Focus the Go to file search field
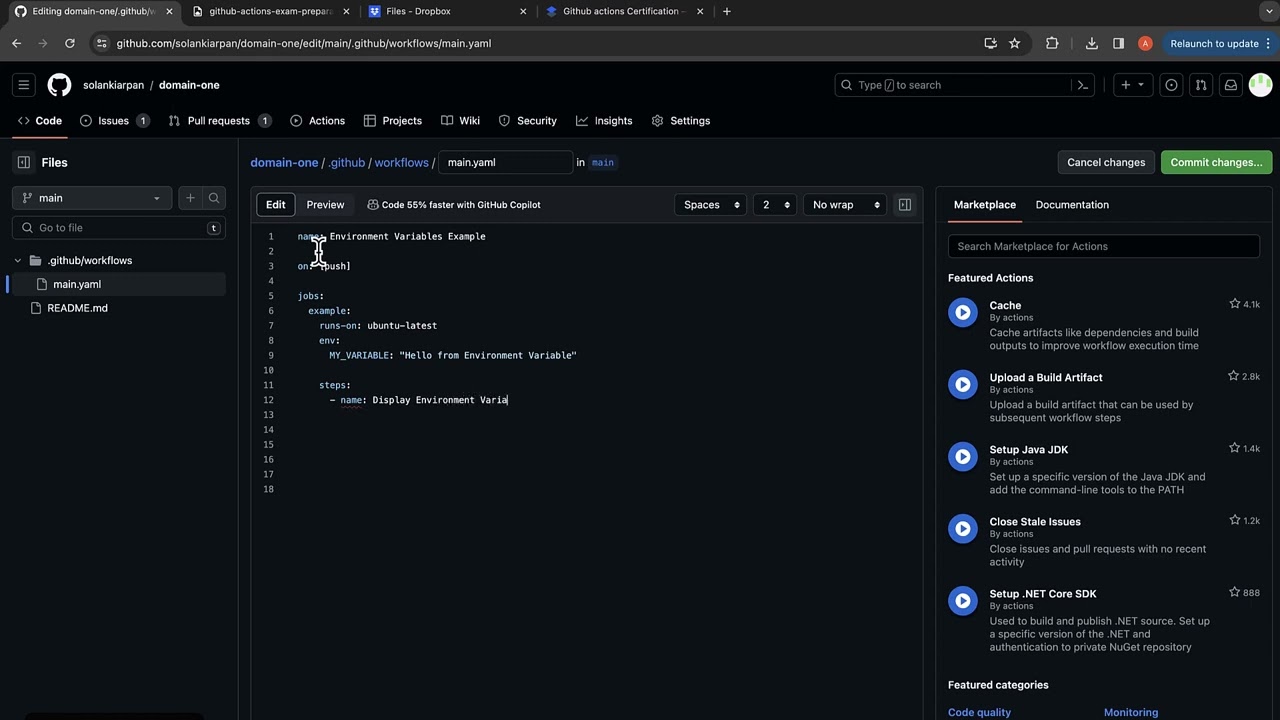The height and width of the screenshot is (720, 1280). tap(119, 228)
